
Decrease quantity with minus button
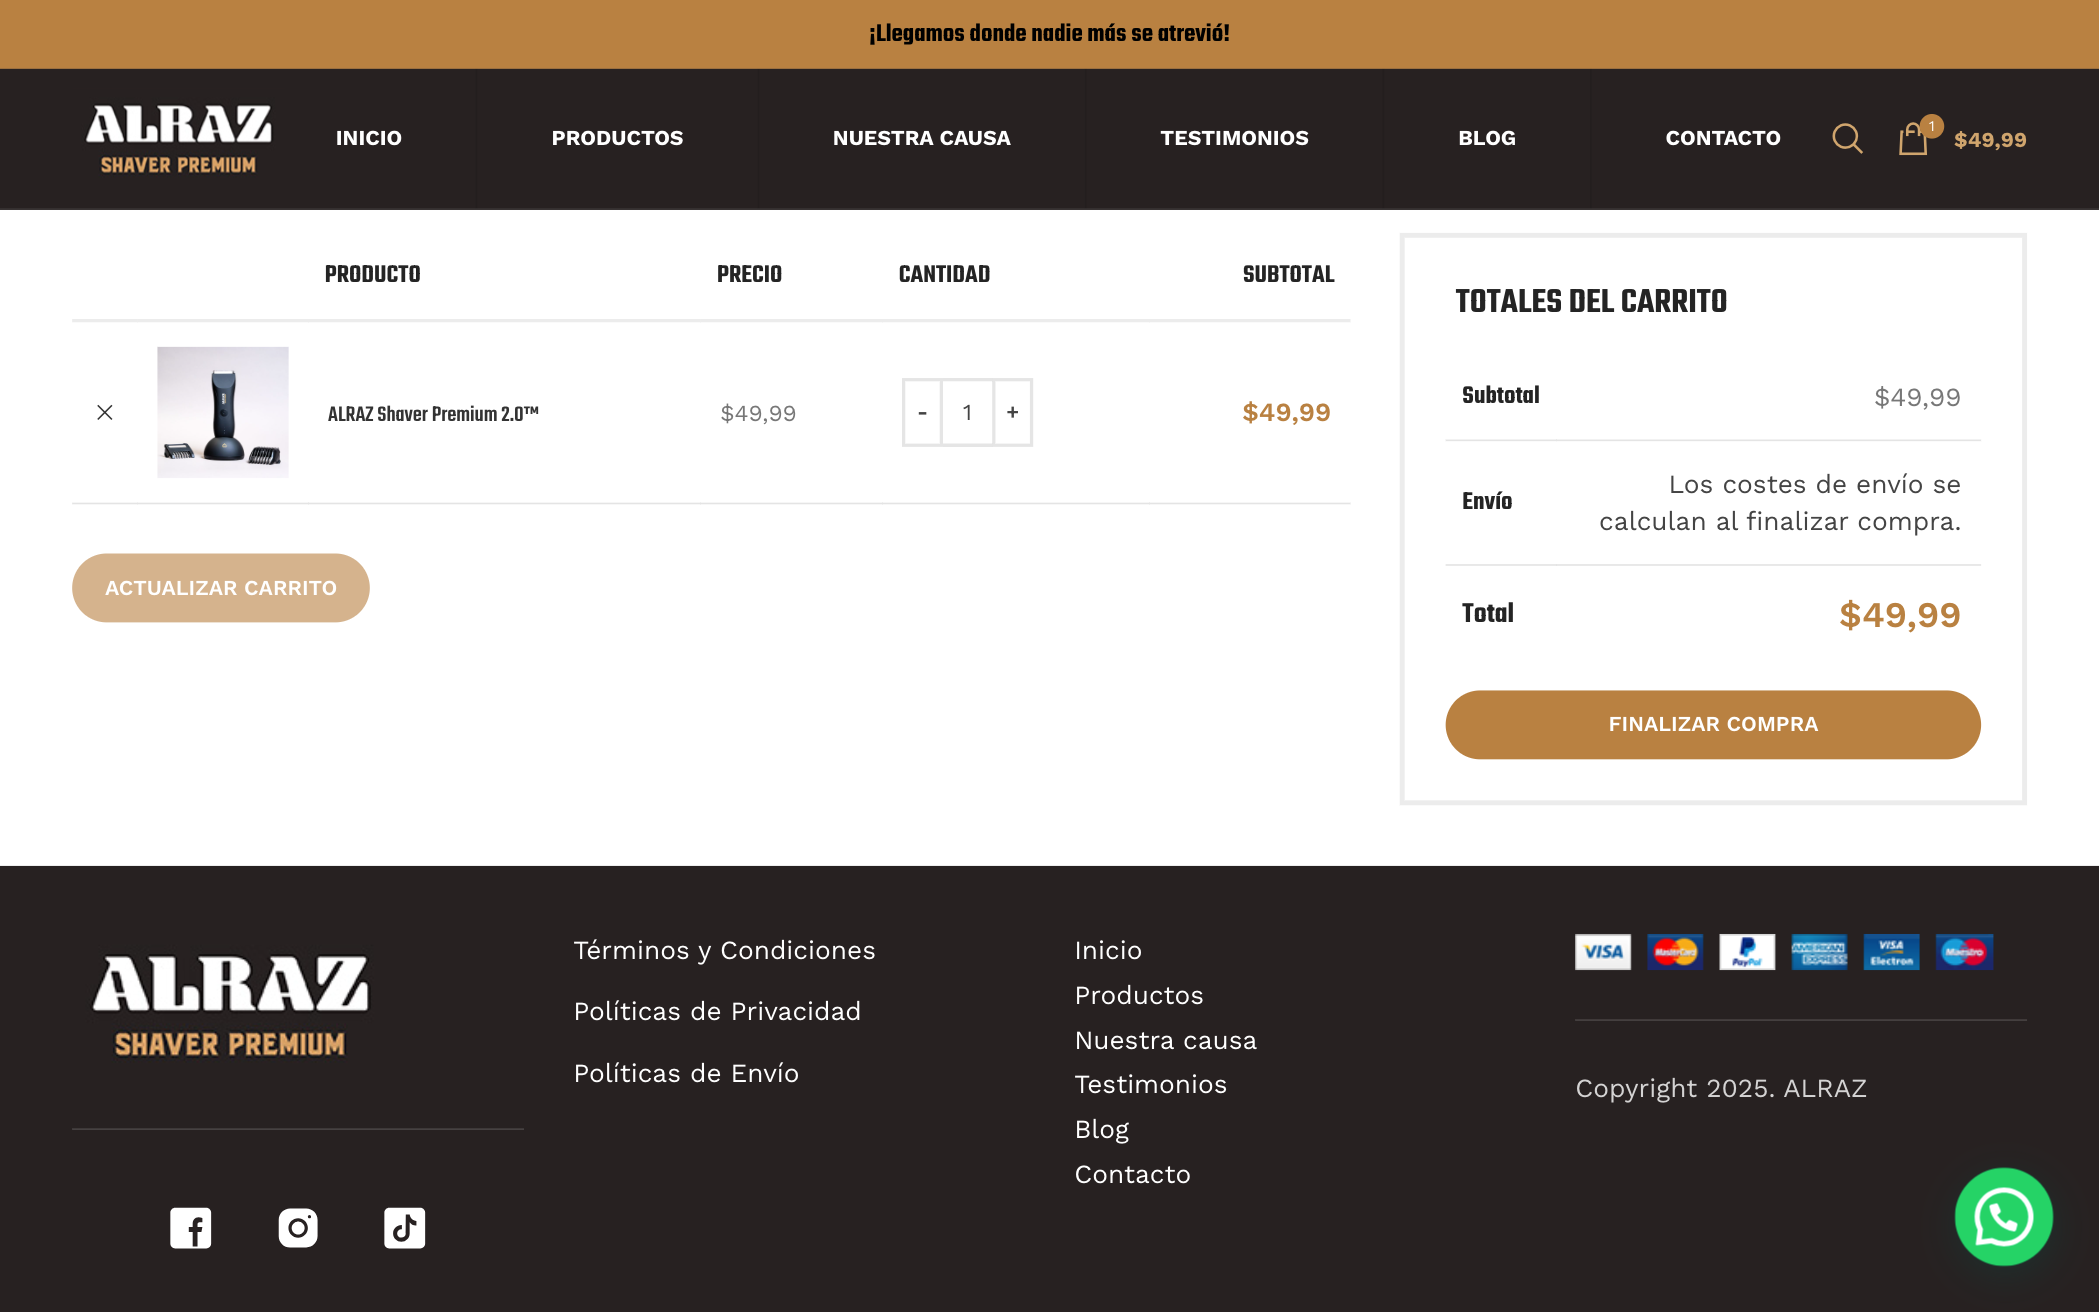pyautogui.click(x=922, y=412)
